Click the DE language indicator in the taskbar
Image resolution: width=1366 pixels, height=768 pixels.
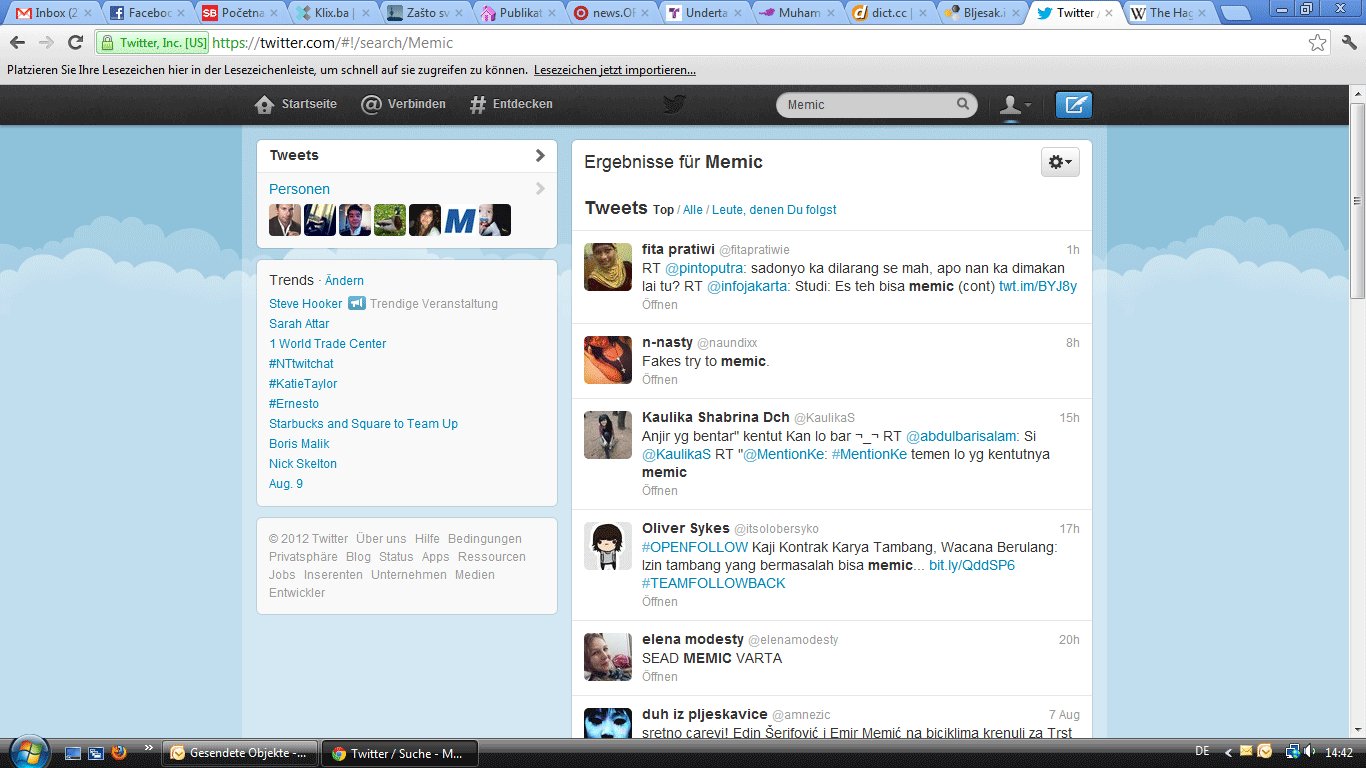[x=1203, y=751]
